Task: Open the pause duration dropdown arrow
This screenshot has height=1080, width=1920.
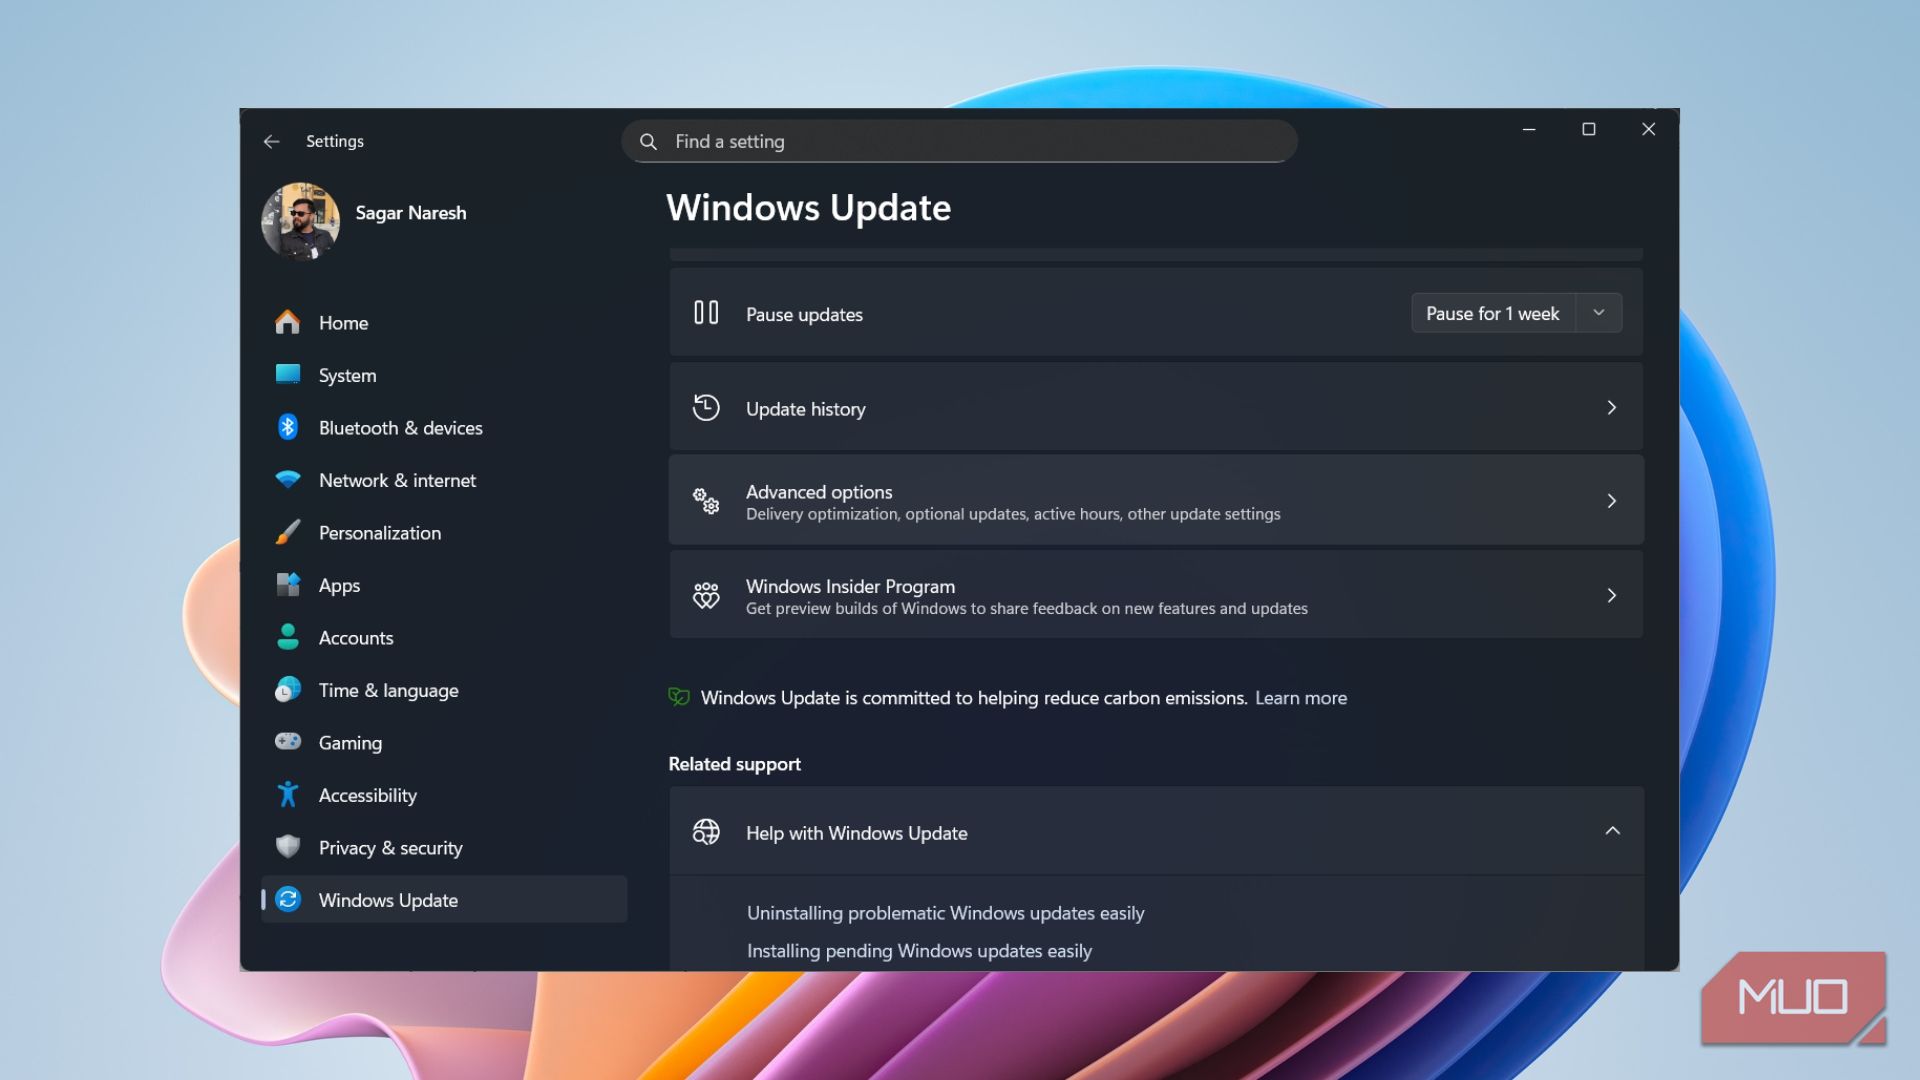Action: click(x=1599, y=313)
